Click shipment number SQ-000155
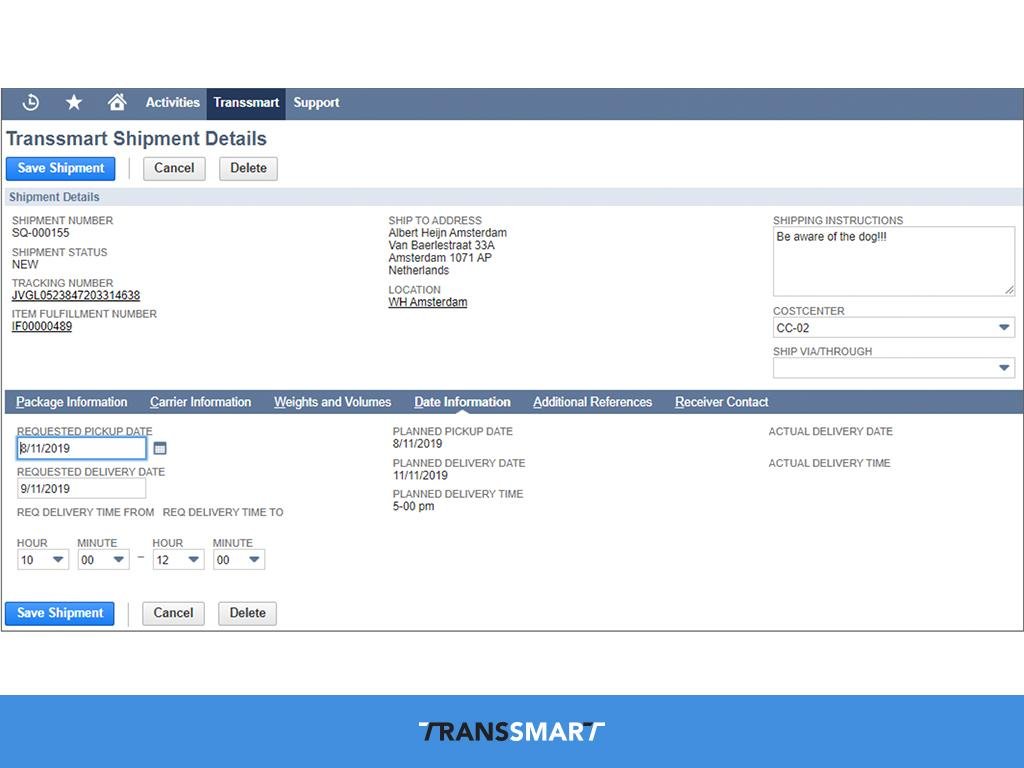The height and width of the screenshot is (768, 1024). point(40,232)
